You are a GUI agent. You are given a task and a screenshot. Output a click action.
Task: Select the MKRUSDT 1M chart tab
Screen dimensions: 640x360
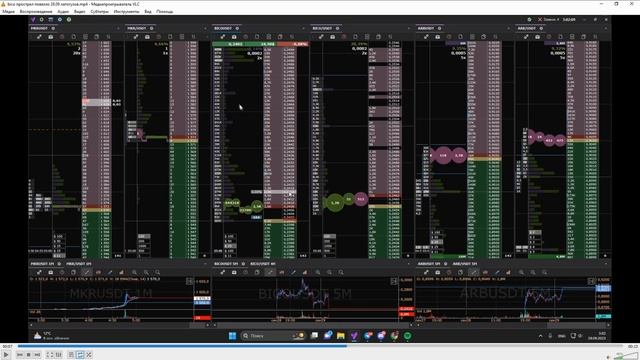pos(42,264)
